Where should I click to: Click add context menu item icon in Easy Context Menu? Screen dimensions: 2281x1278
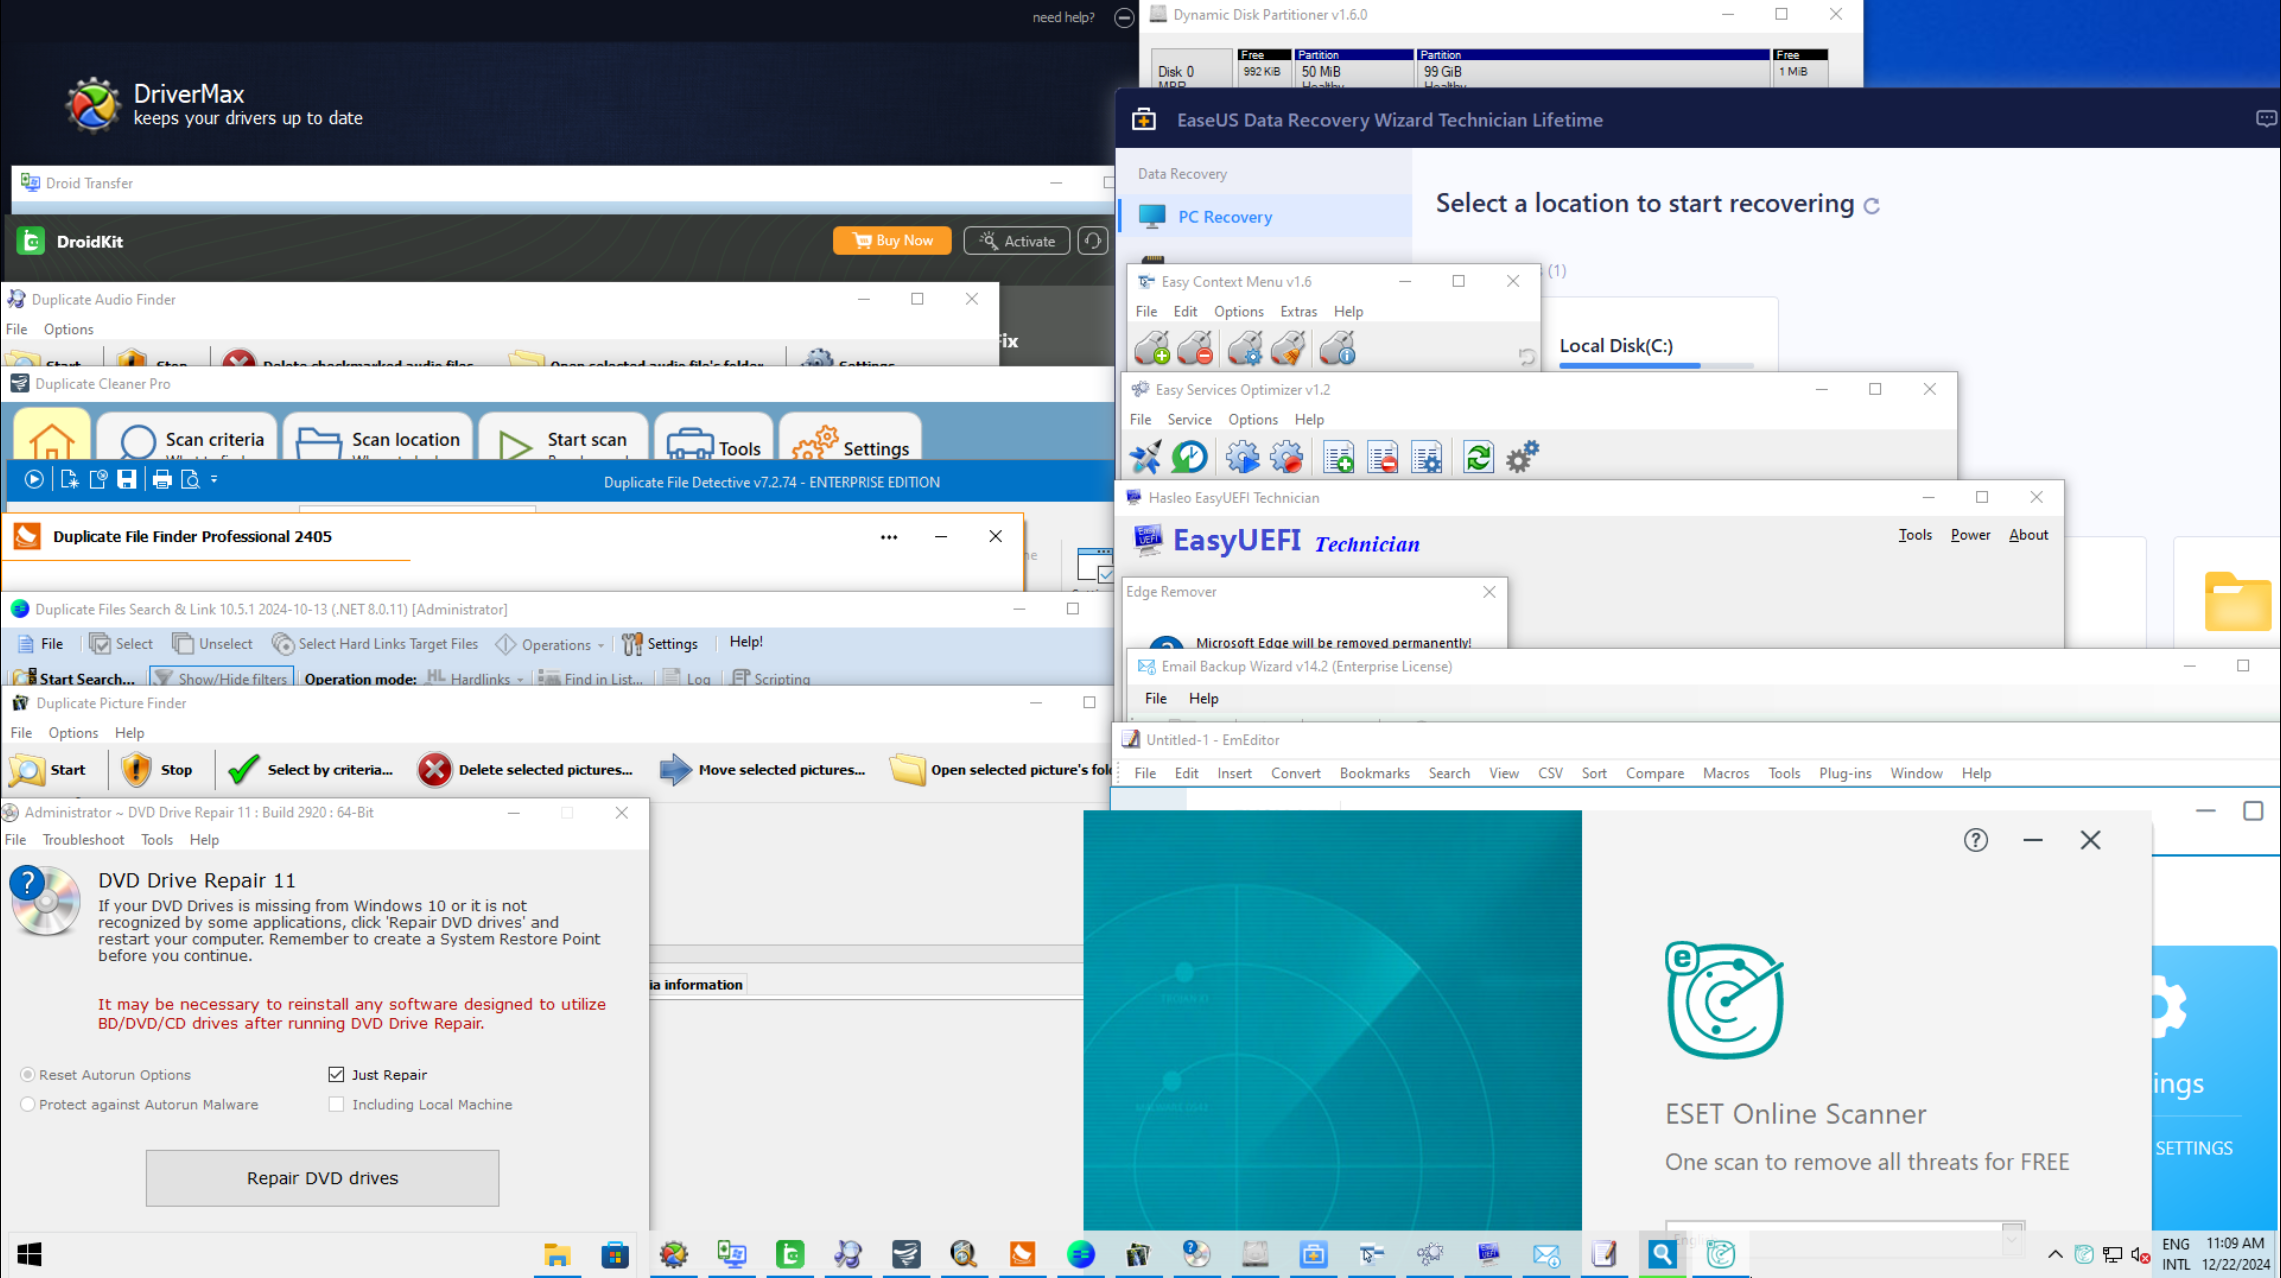coord(1152,348)
